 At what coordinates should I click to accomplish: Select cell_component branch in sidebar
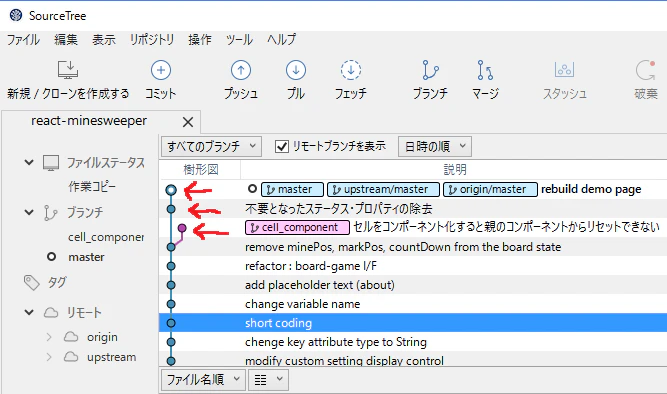106,237
